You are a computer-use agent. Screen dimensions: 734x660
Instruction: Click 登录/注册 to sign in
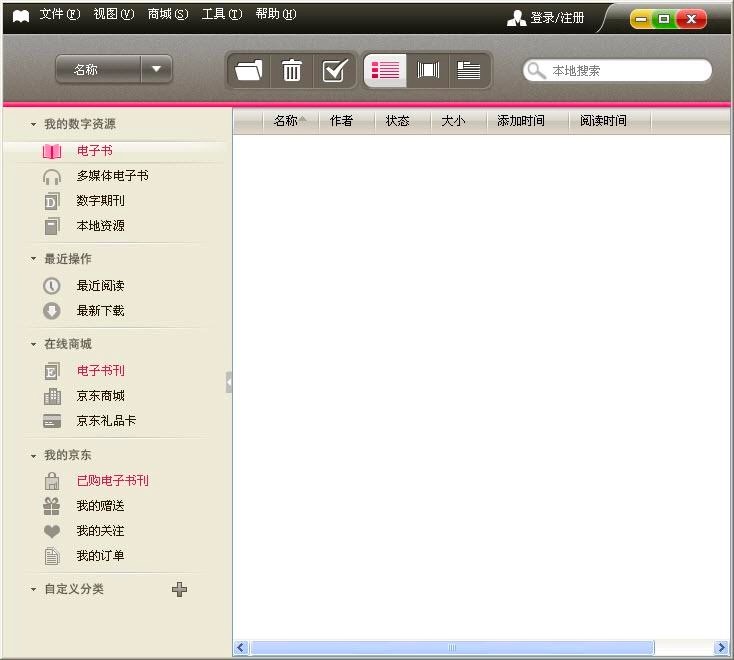(x=547, y=18)
